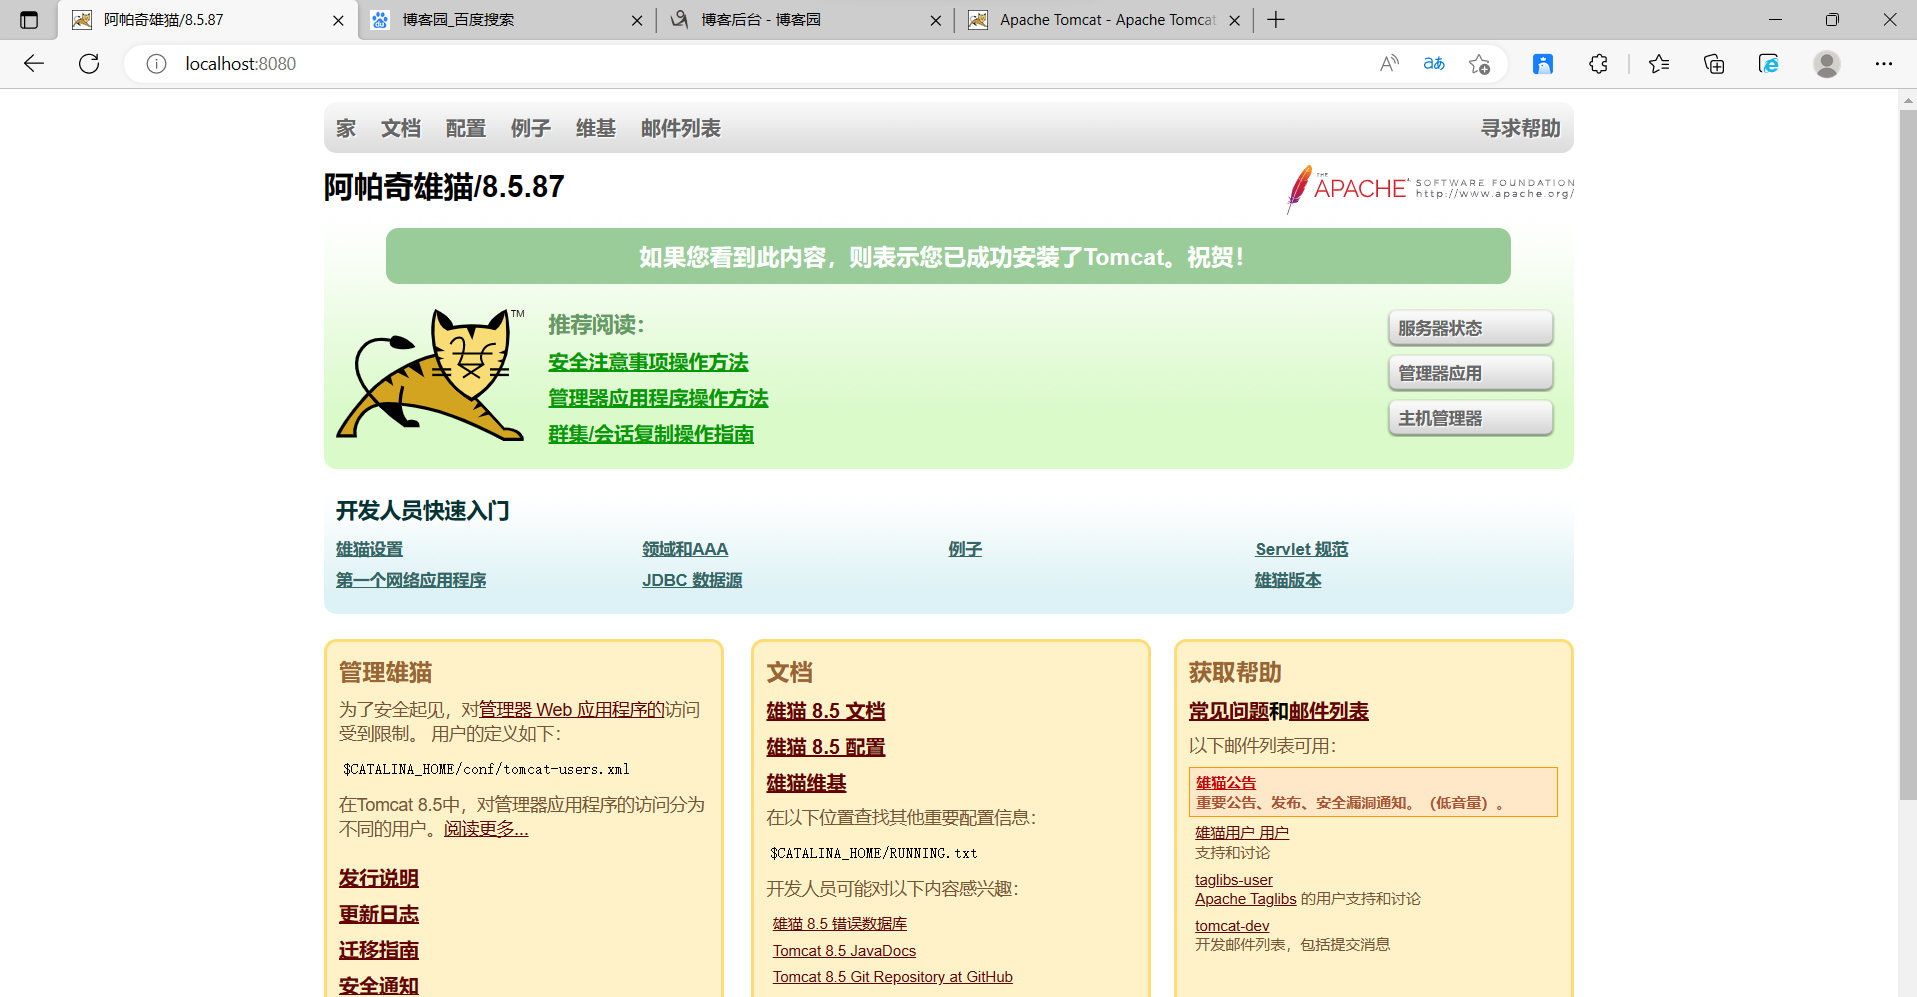Open the Favorites list icon
Image resolution: width=1917 pixels, height=997 pixels.
click(1659, 64)
